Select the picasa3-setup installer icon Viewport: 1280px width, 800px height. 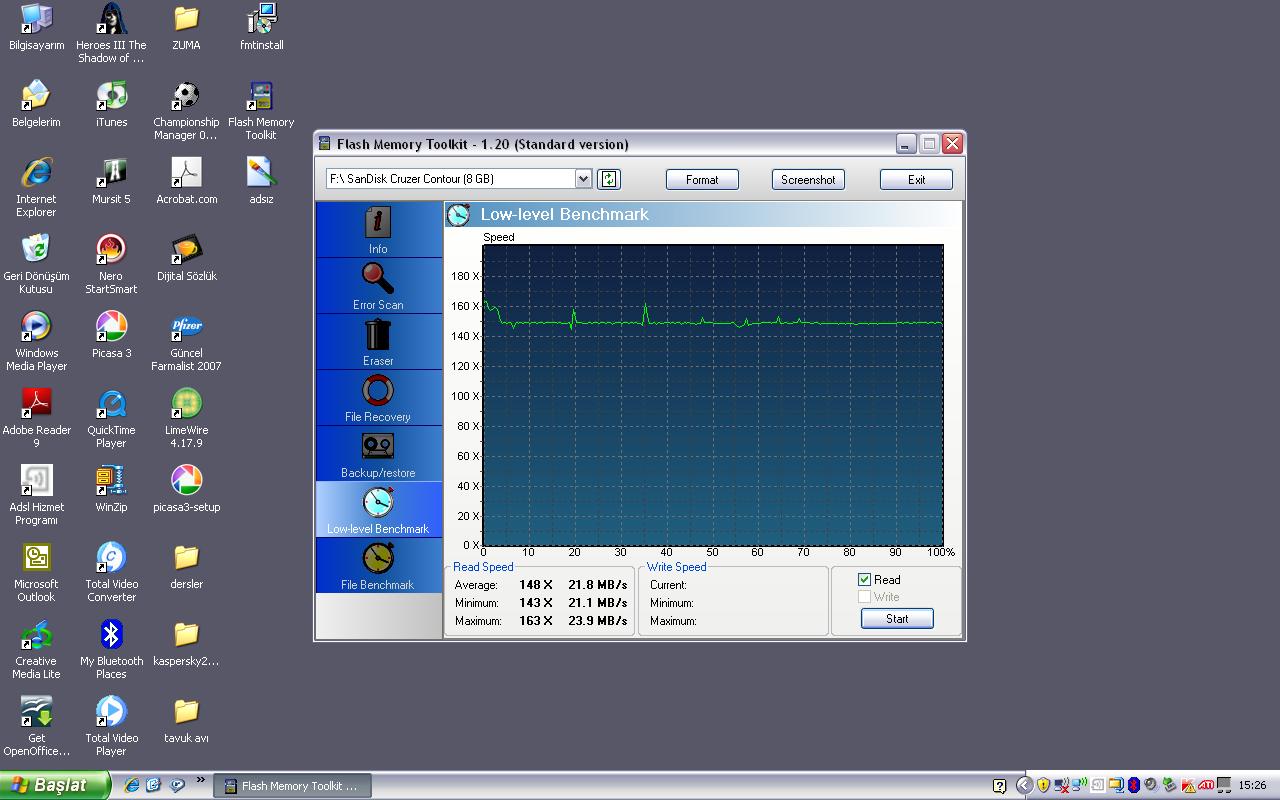(186, 489)
